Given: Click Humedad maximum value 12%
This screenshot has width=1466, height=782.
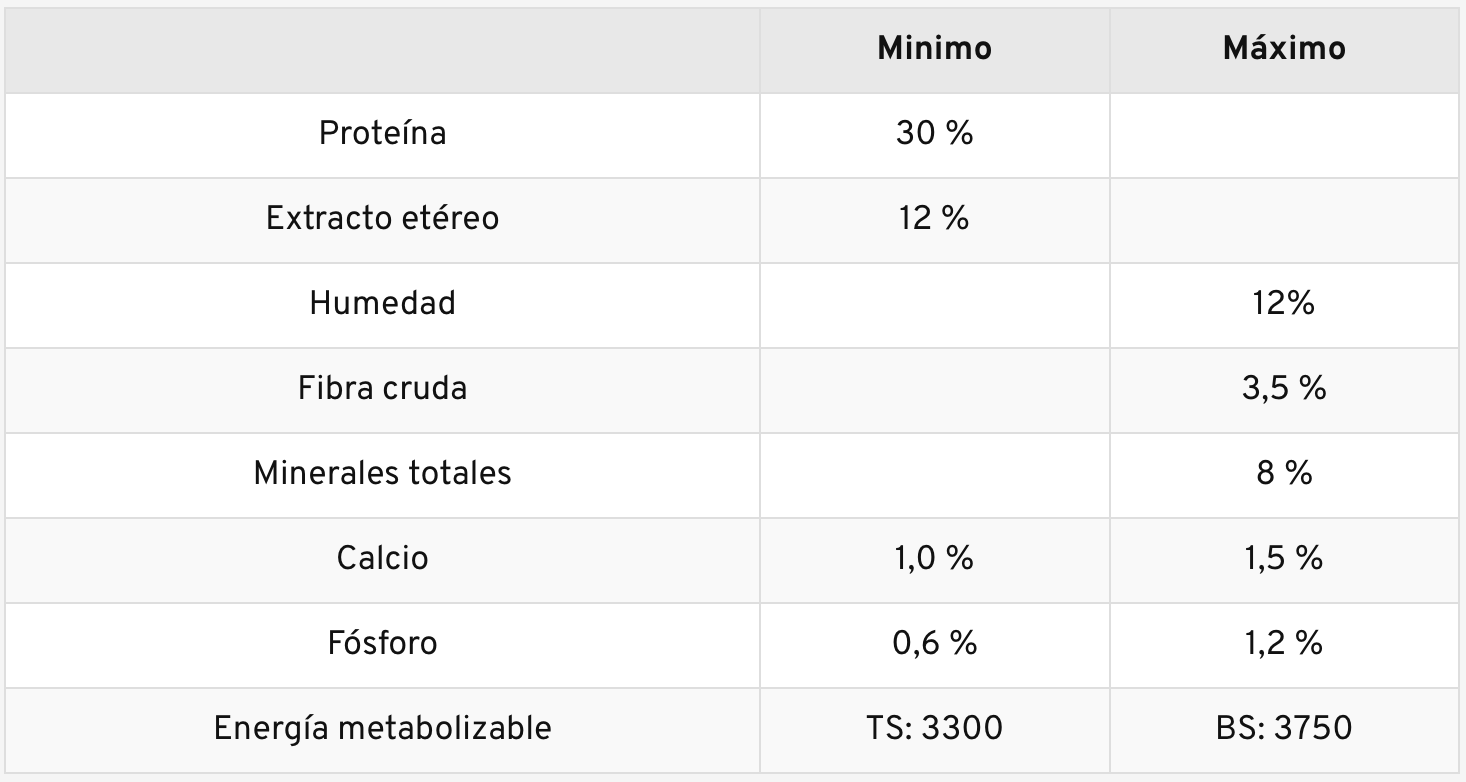Looking at the screenshot, I should [x=1284, y=303].
